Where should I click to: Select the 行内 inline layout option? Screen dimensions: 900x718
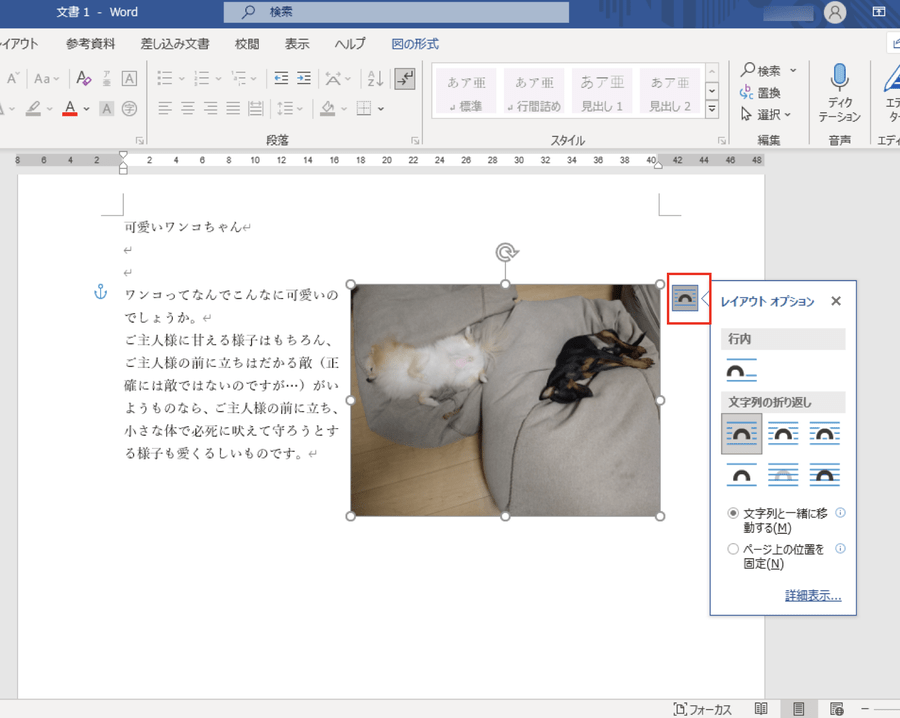[741, 370]
